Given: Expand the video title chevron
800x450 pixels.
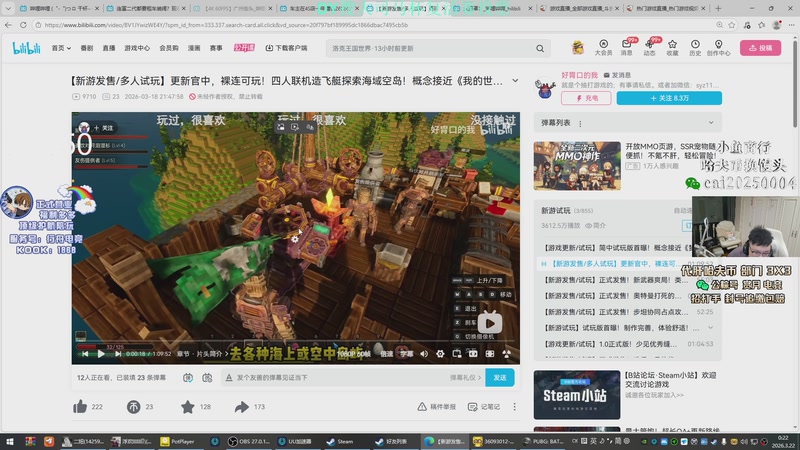Looking at the screenshot, I should (515, 81).
